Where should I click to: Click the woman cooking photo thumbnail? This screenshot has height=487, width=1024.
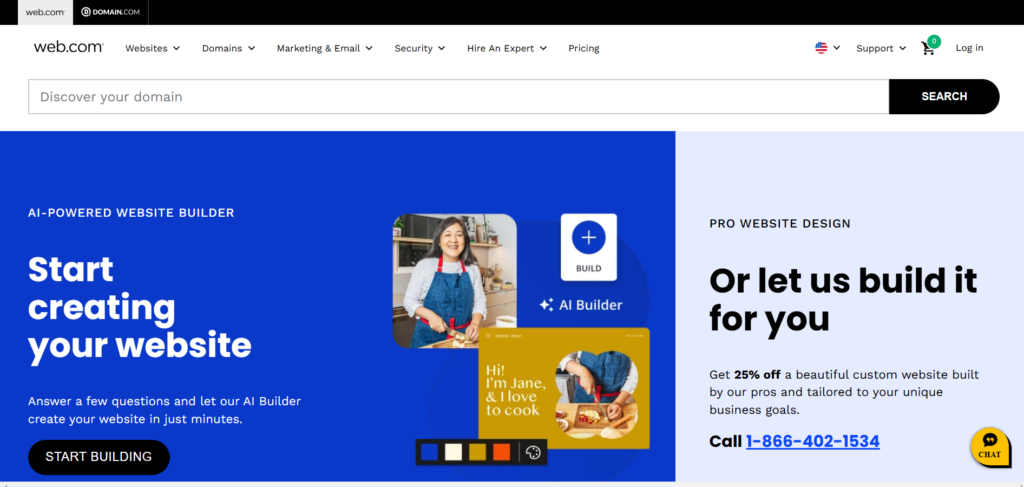455,281
